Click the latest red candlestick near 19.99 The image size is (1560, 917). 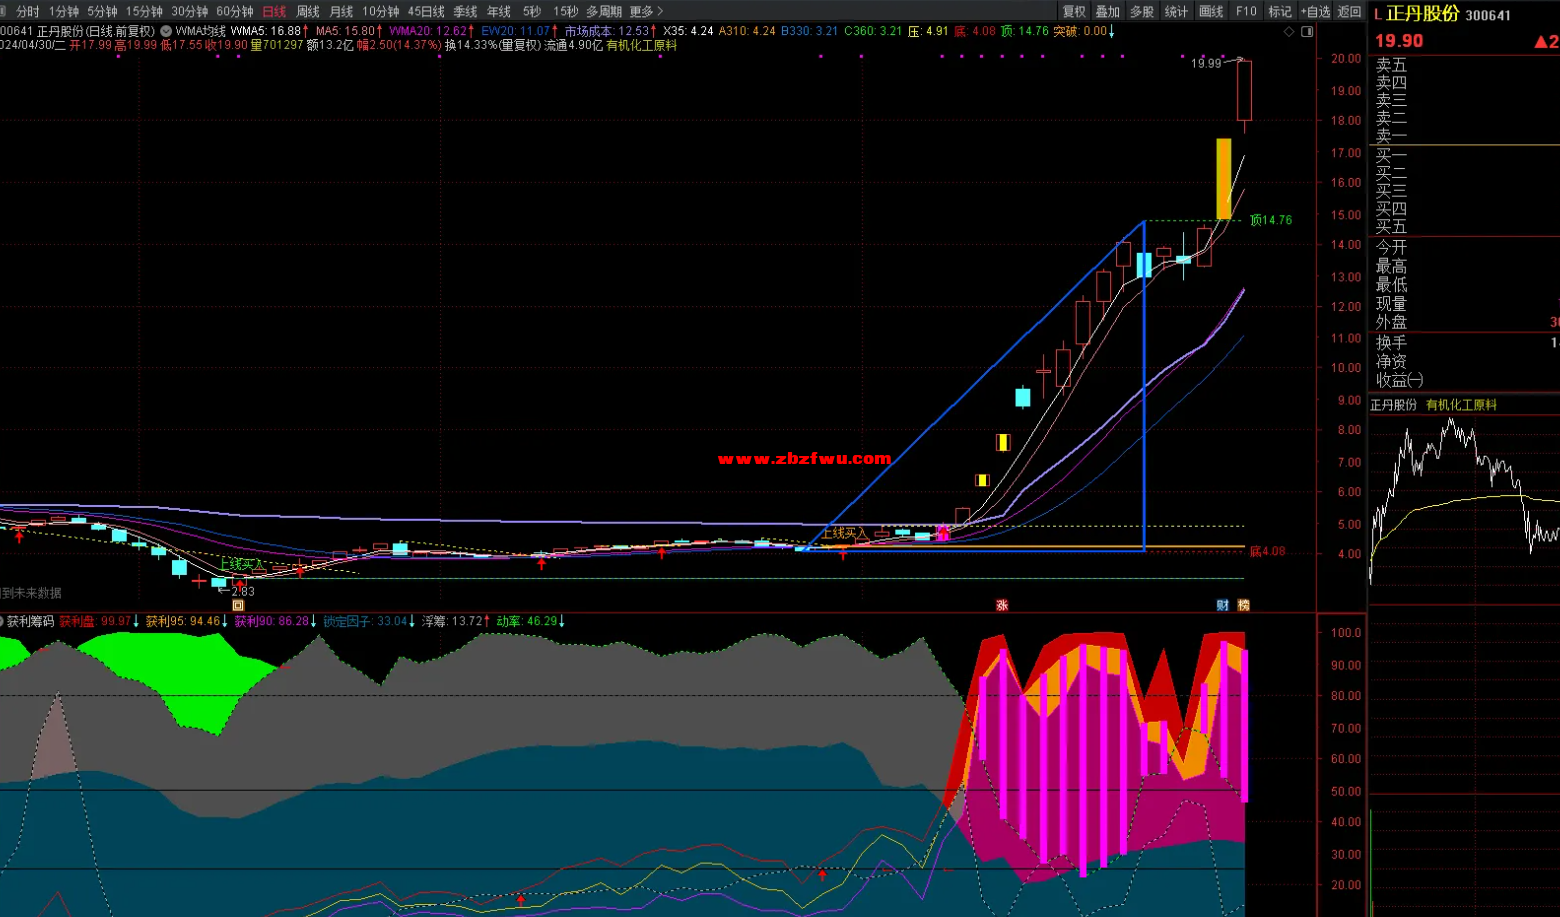[x=1244, y=91]
